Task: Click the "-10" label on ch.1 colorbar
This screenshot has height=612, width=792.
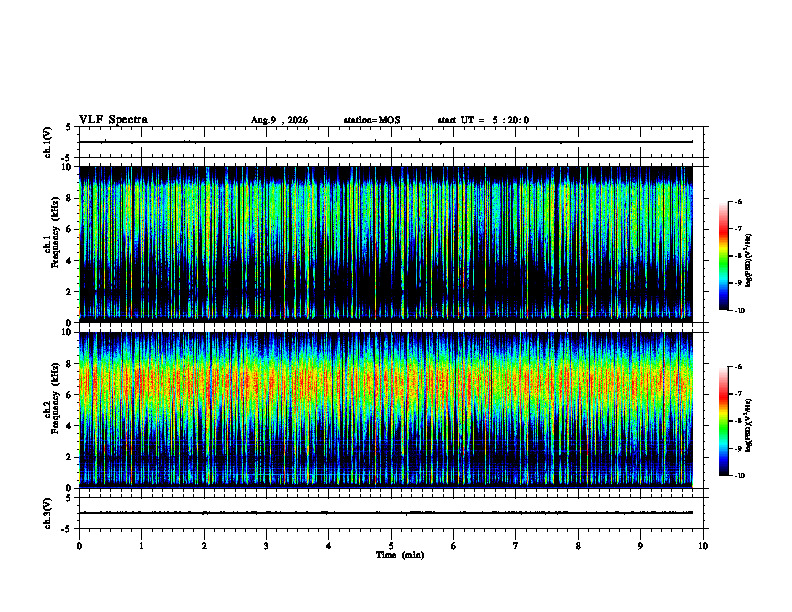Action: [739, 310]
